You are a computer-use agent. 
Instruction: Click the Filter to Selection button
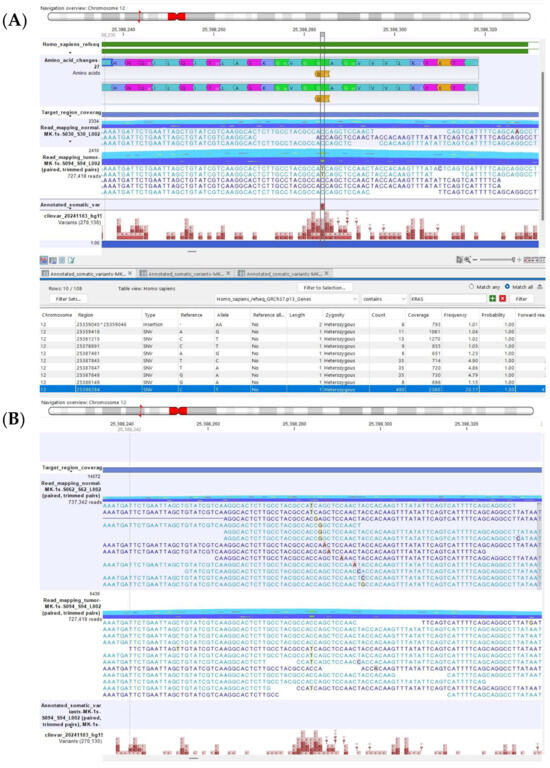point(324,288)
